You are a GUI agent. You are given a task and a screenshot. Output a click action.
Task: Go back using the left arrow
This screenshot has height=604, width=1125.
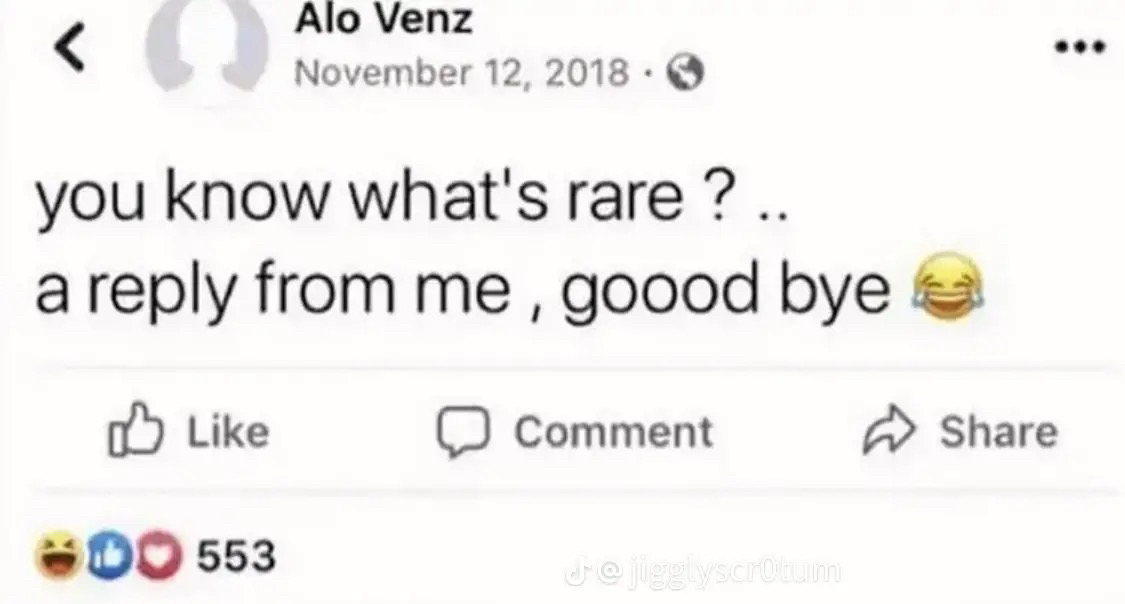(70, 47)
